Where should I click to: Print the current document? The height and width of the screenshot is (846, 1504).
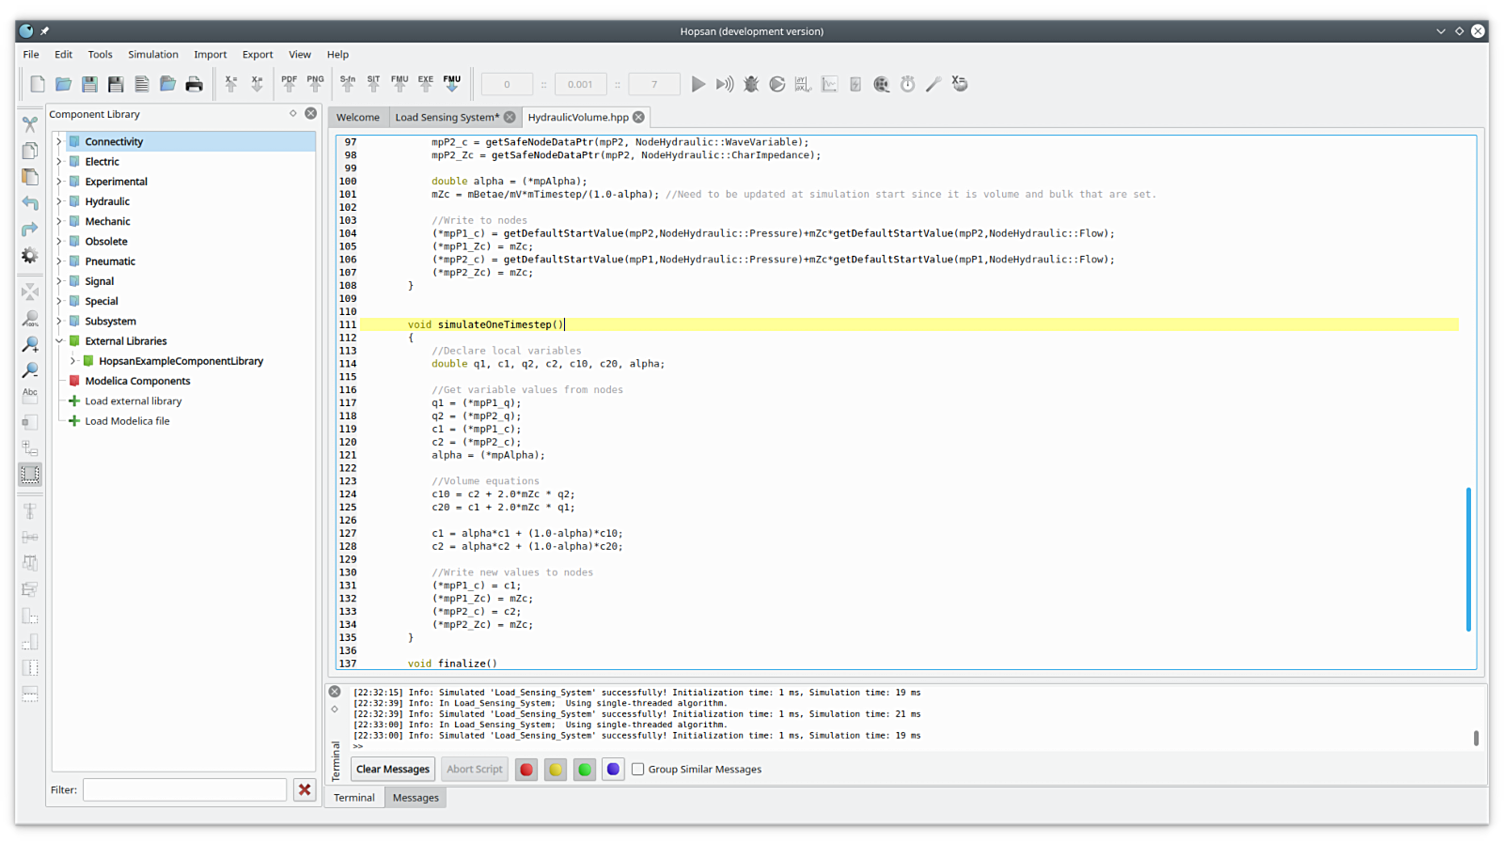click(194, 84)
